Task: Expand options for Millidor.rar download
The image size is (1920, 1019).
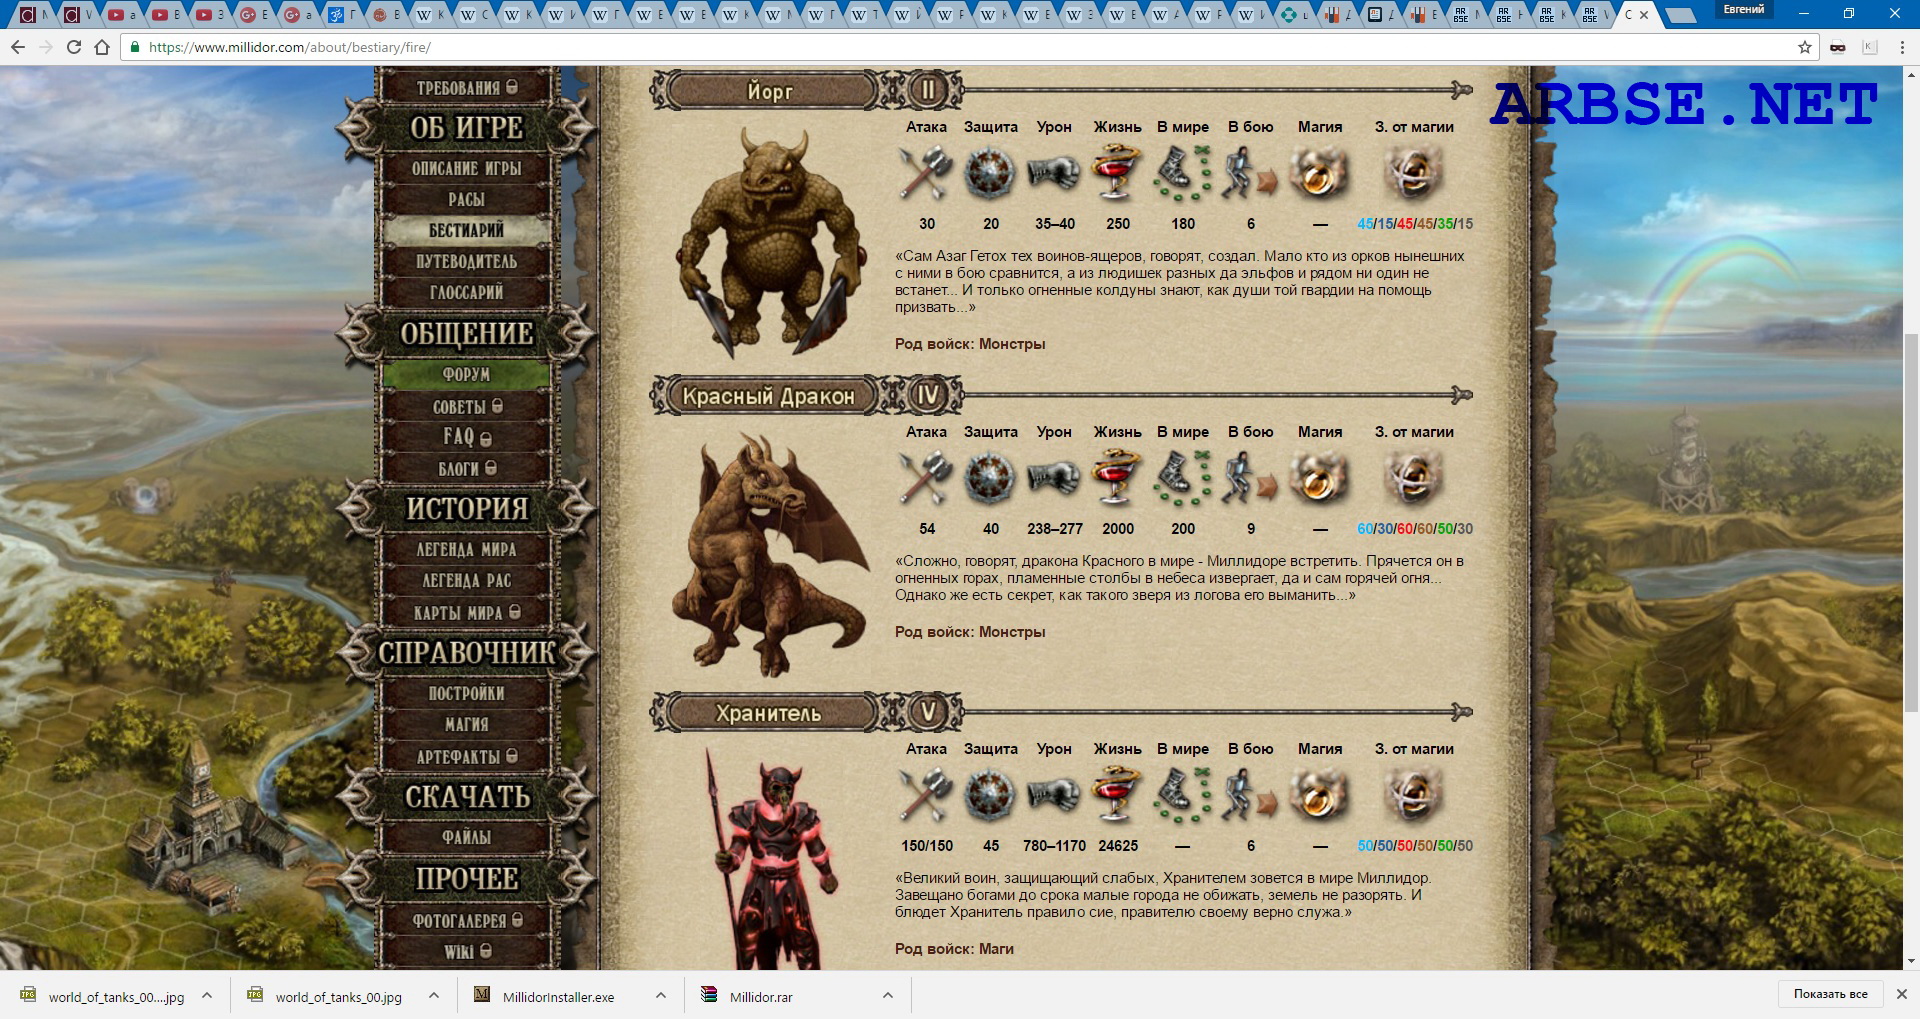Action: coord(888,996)
